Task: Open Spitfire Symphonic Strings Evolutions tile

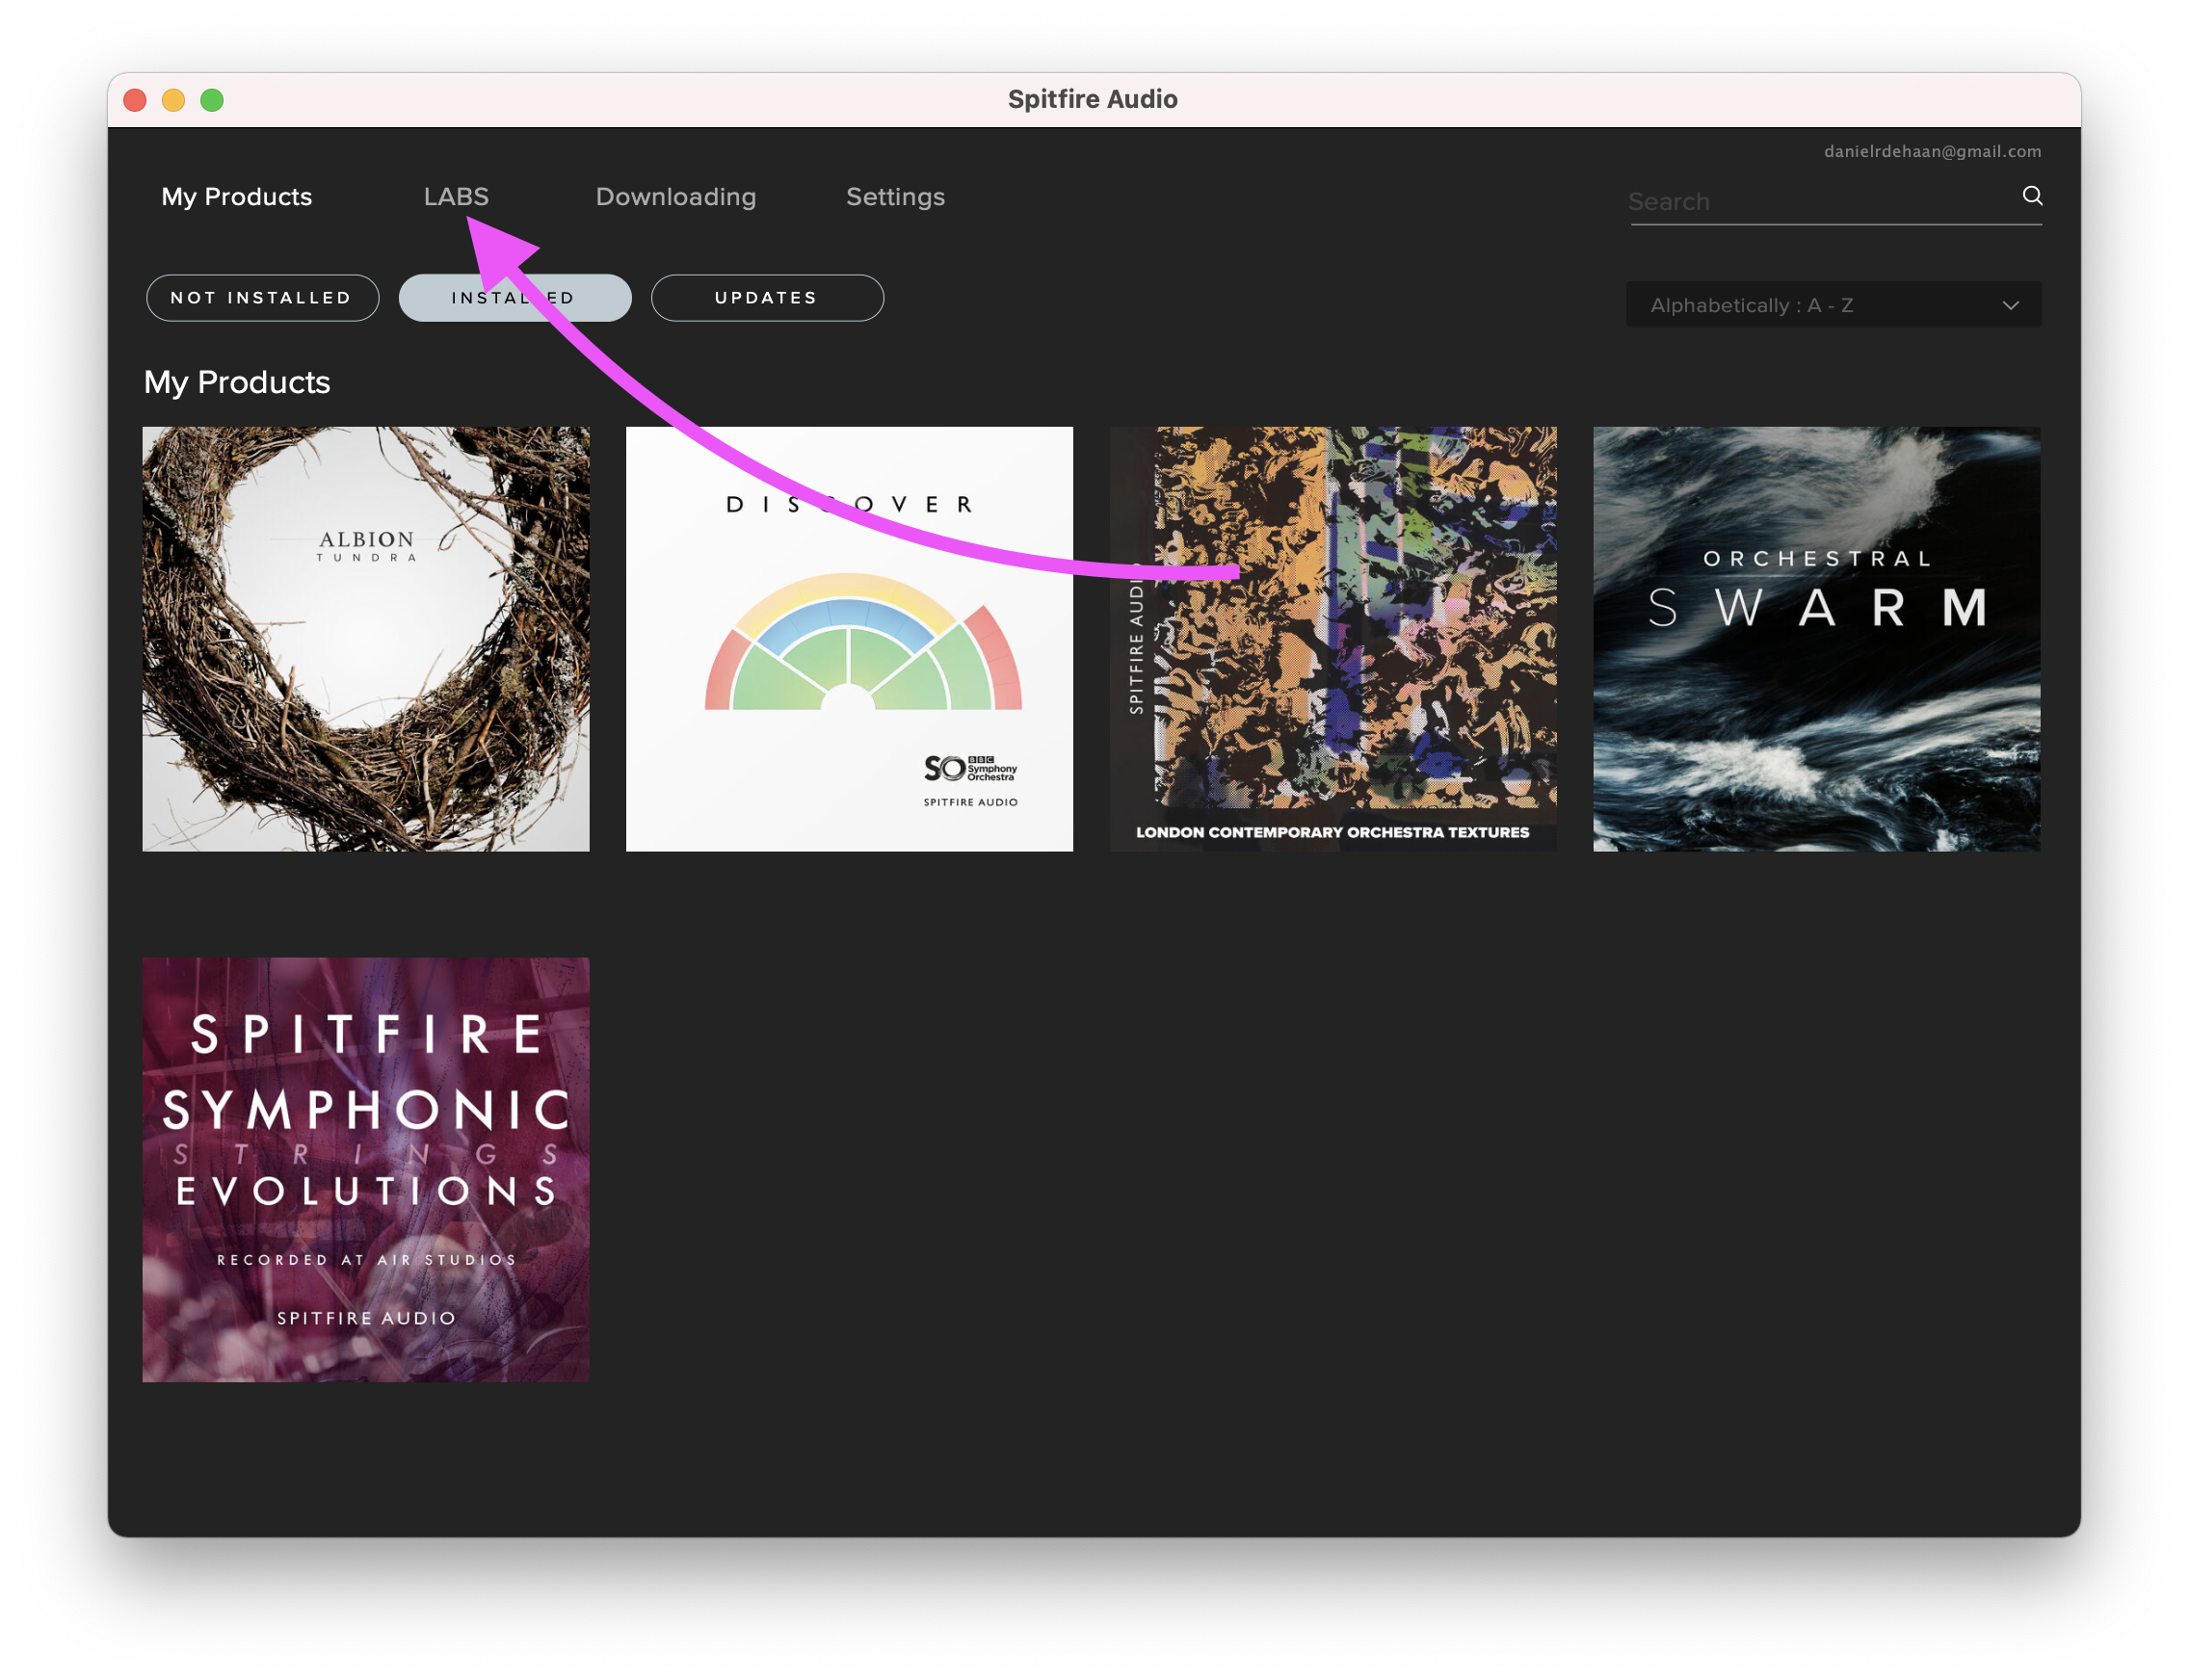Action: pos(366,1169)
